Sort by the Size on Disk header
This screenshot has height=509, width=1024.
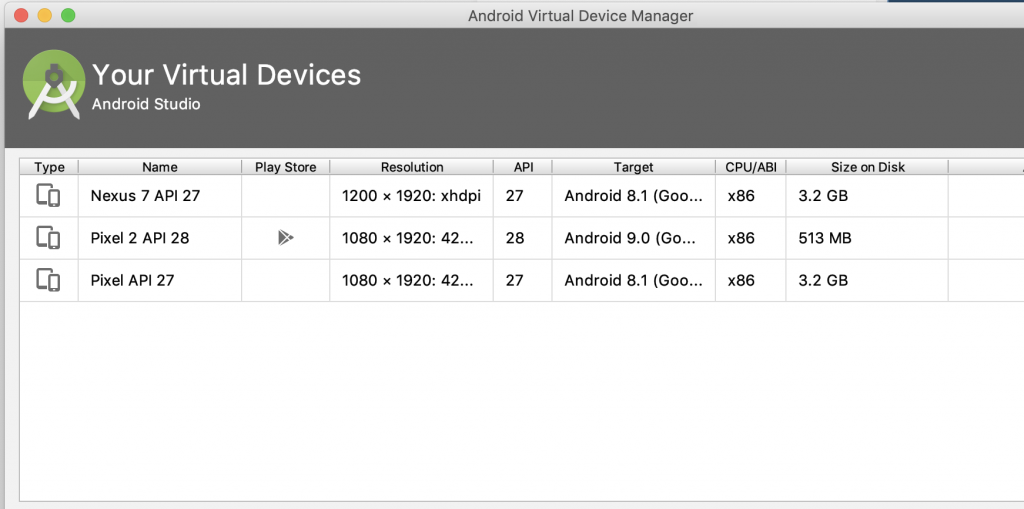867,167
